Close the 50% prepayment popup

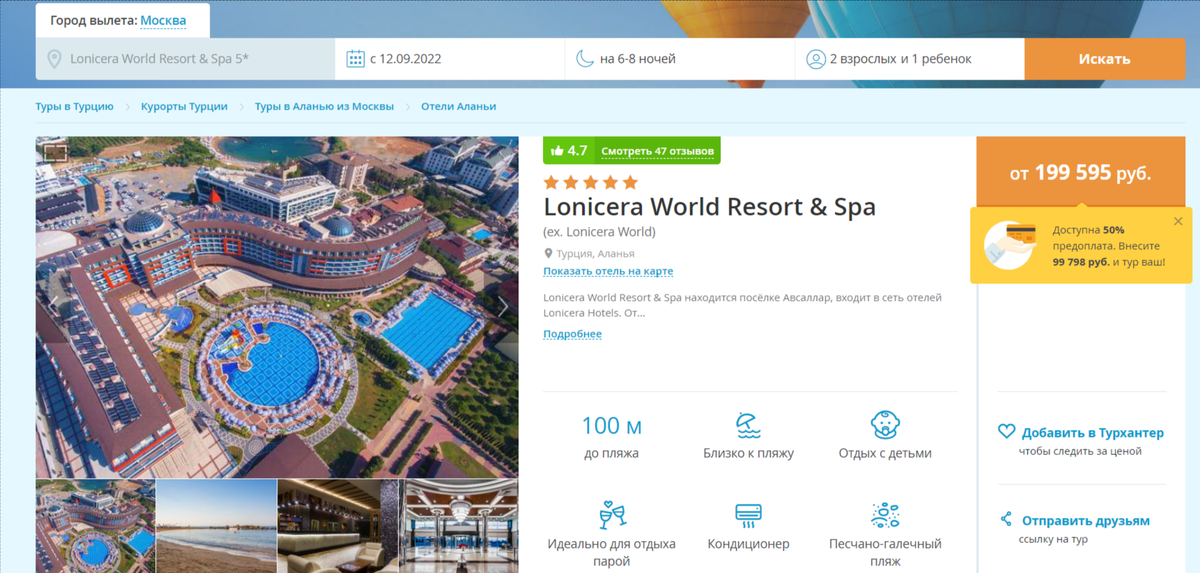pyautogui.click(x=1178, y=221)
